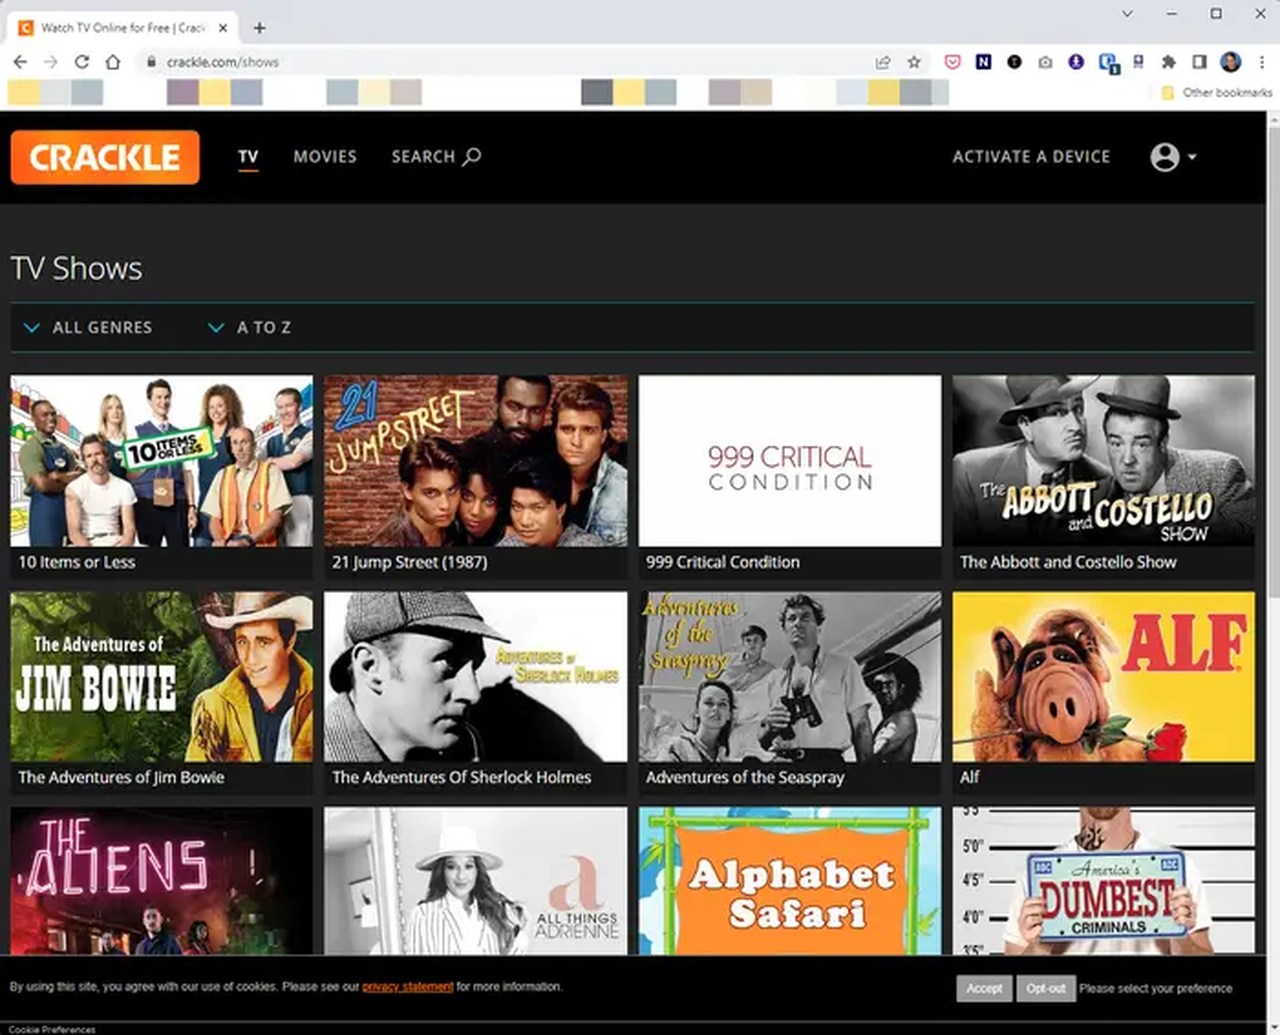Open the search magnifier icon

click(x=472, y=156)
